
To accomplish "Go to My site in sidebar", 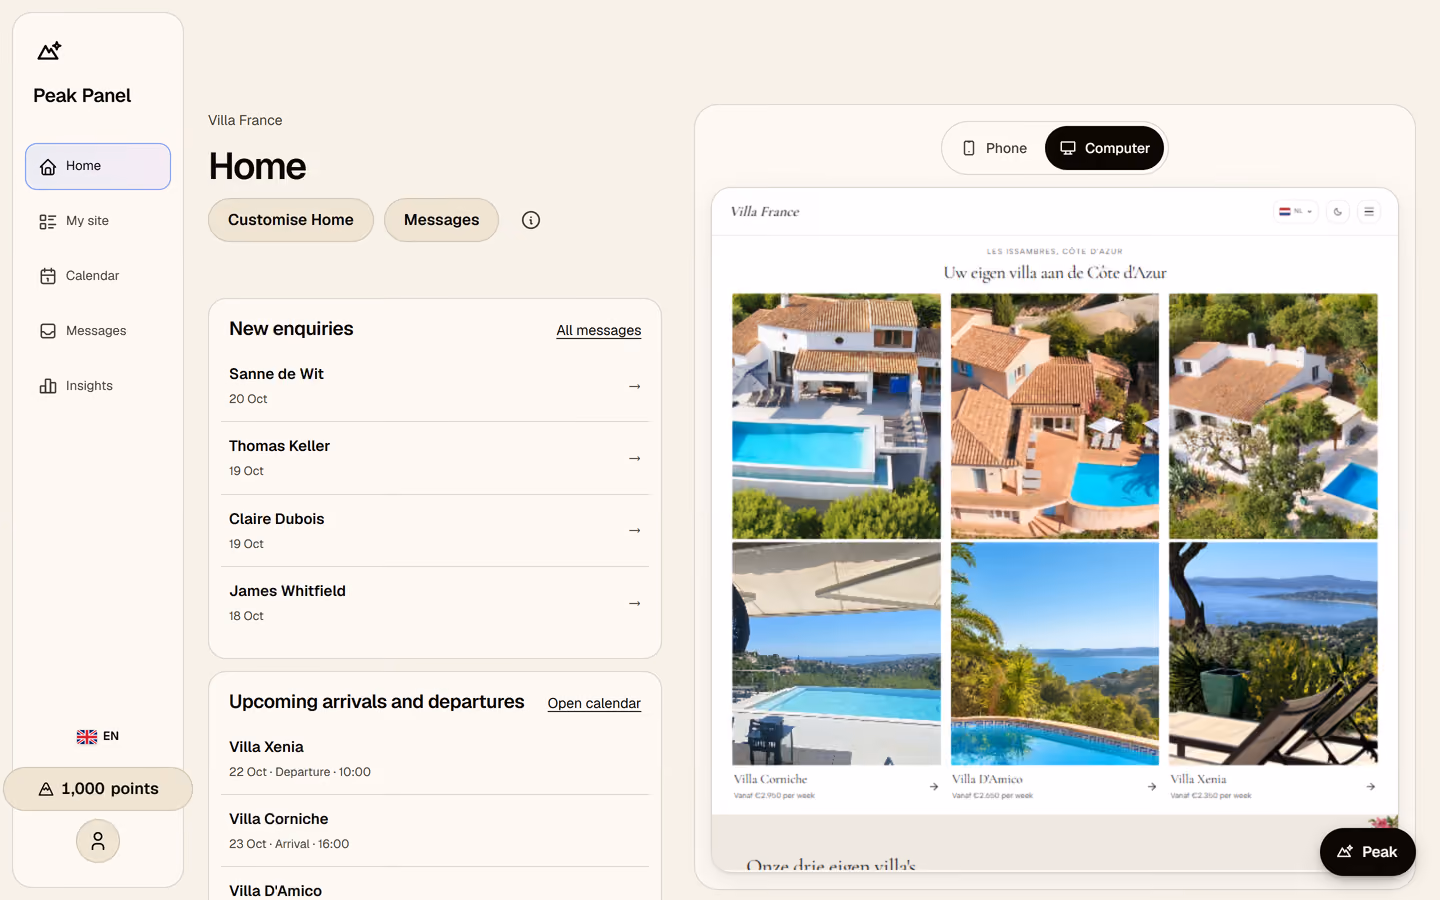I will point(98,221).
